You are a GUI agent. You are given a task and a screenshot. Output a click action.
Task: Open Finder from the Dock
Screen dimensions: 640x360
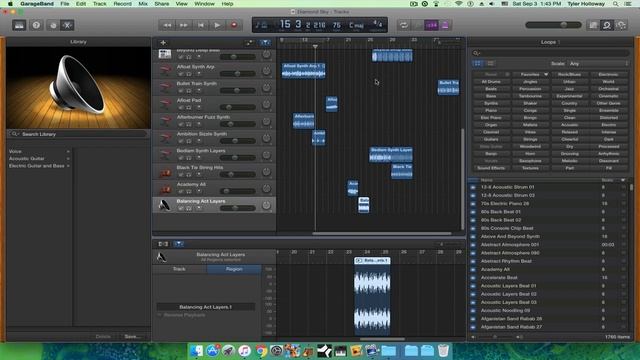196,351
